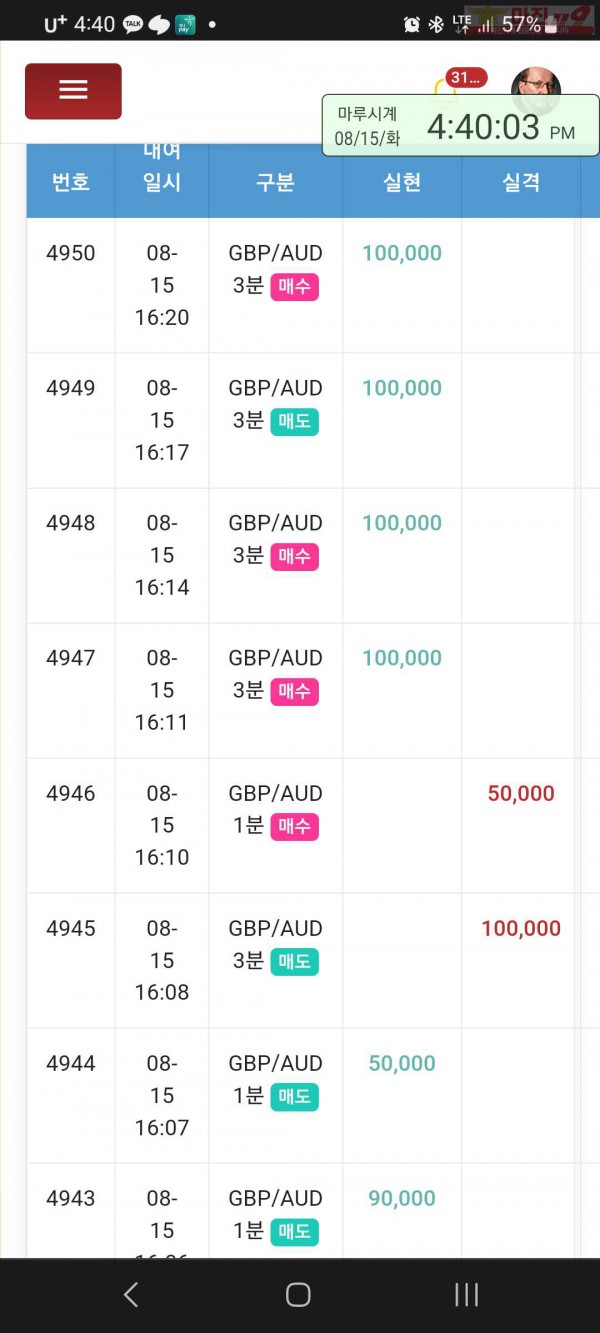Select the 번호 column header

71,181
